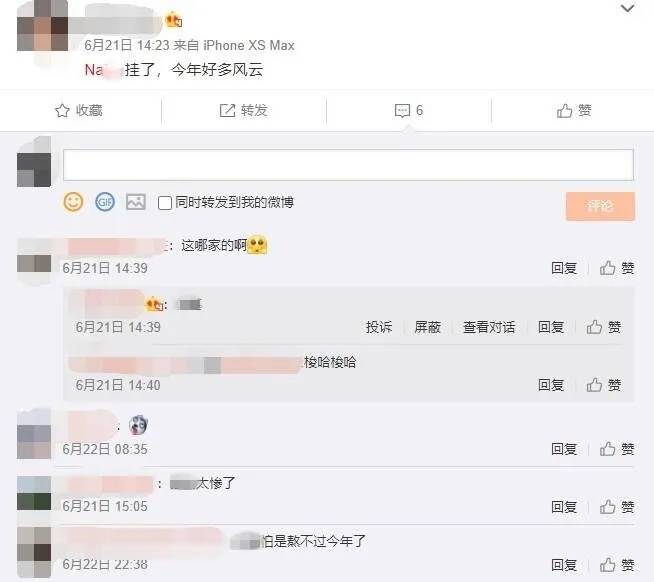Viewport: 654px width, 582px height.
Task: Open the emoji picker smiley icon
Action: pos(73,202)
